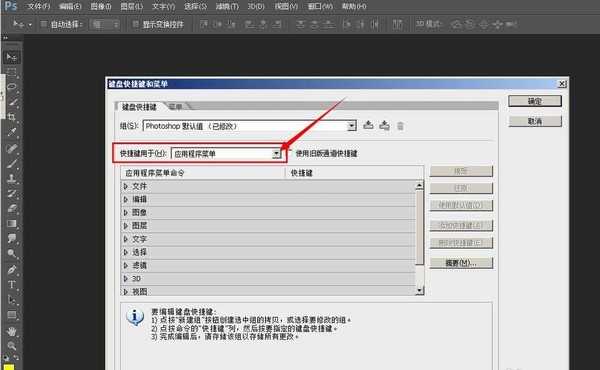
Task: Click the 取消 button
Action: [535, 121]
